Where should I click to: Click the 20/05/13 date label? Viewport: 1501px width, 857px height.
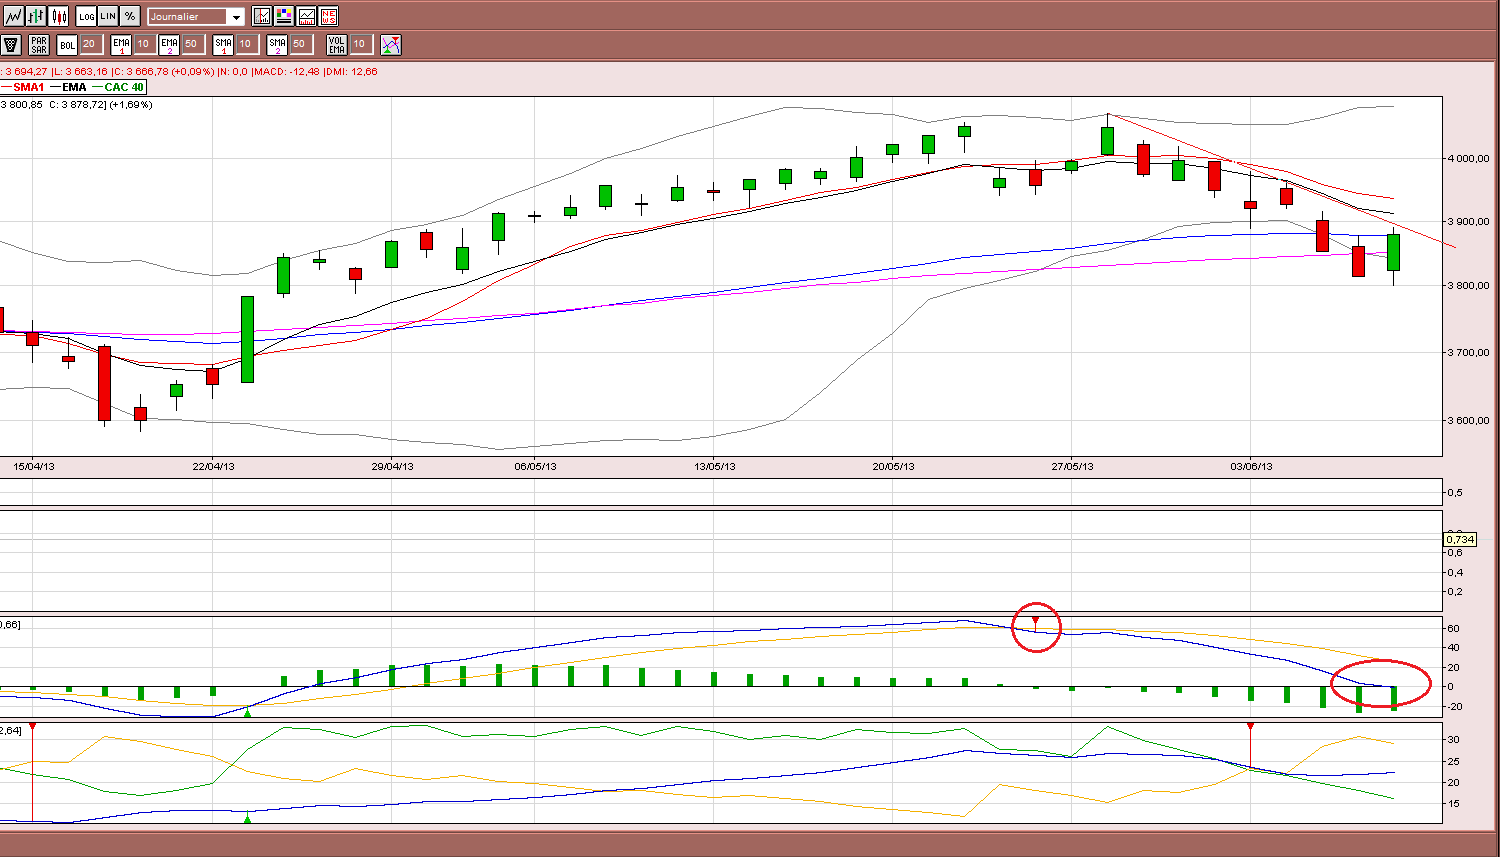893,466
